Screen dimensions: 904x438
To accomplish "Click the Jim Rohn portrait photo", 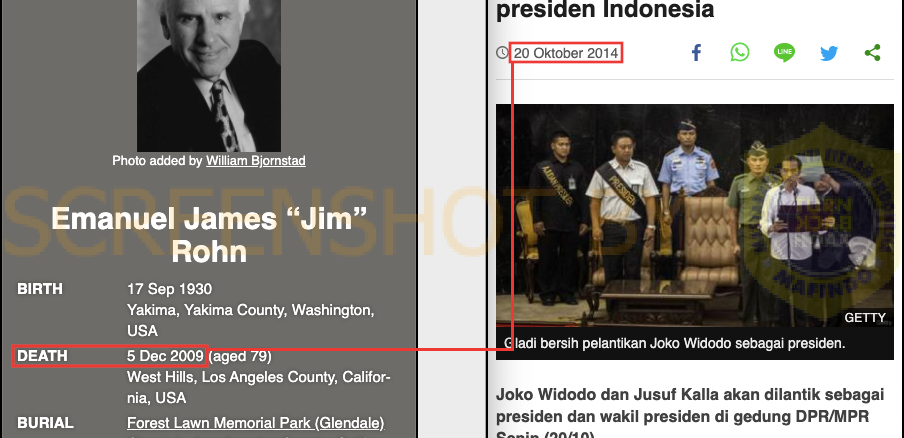I will pyautogui.click(x=209, y=75).
